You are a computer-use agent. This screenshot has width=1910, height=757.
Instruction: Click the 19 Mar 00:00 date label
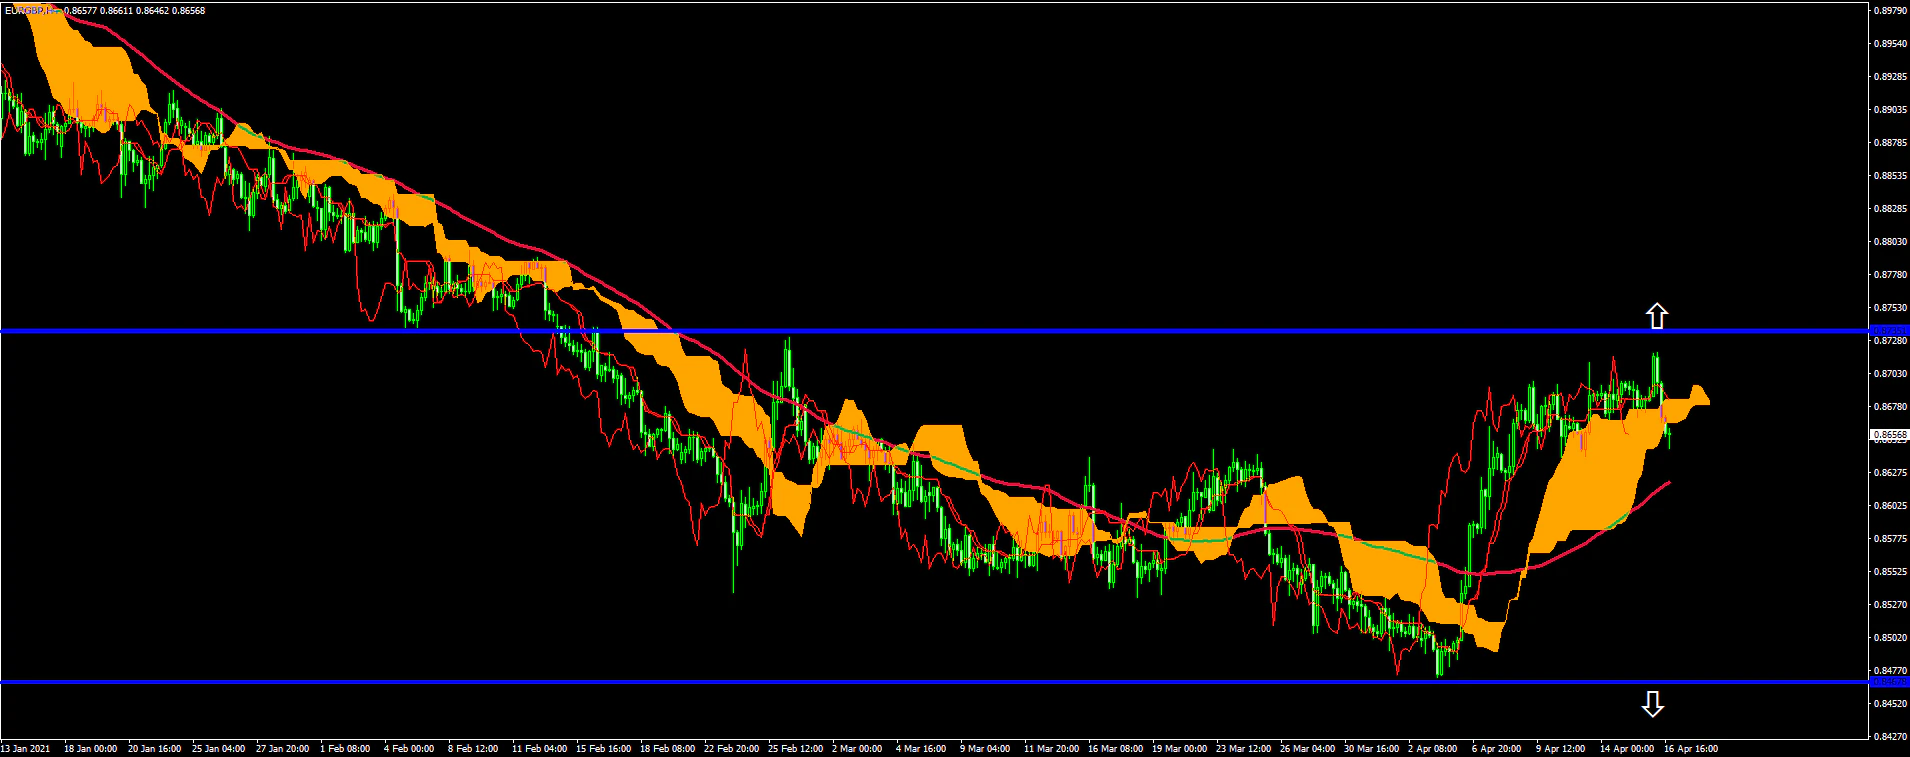pyautogui.click(x=1180, y=749)
